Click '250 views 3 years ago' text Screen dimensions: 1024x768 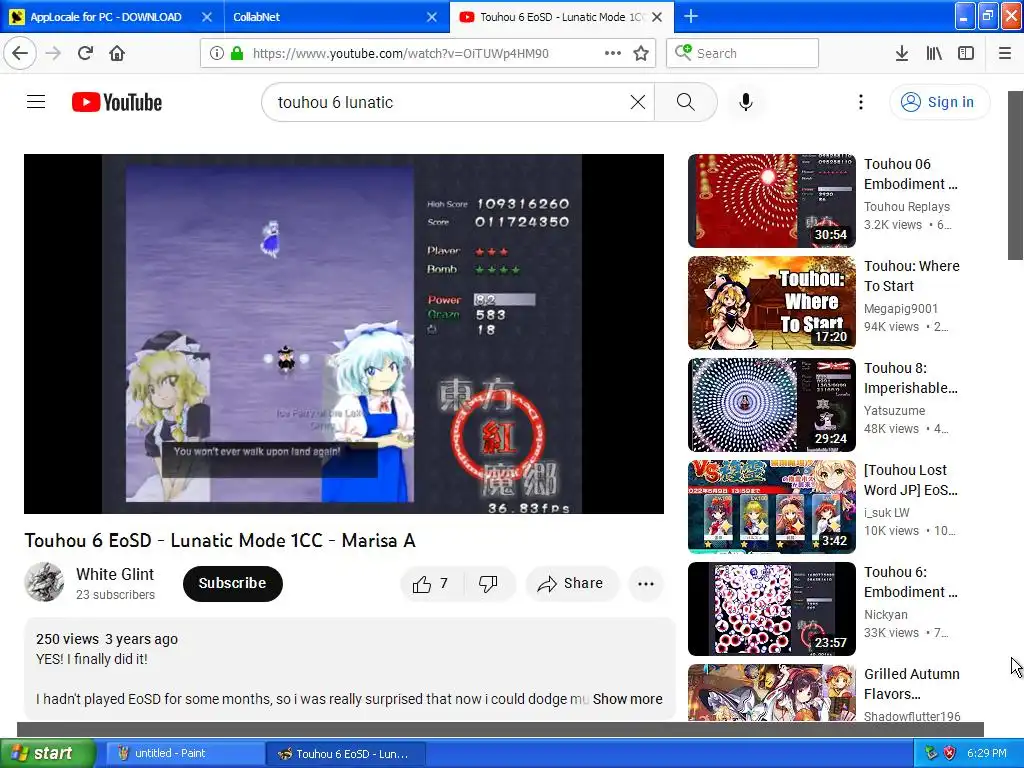click(x=106, y=639)
